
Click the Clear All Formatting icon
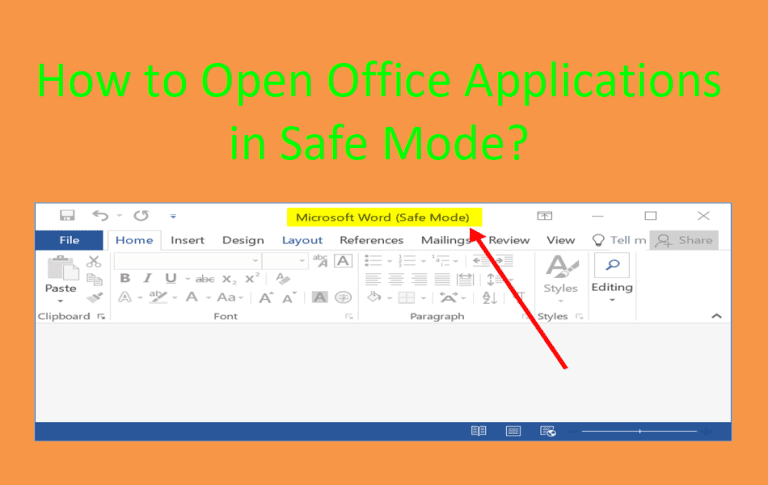click(x=283, y=279)
